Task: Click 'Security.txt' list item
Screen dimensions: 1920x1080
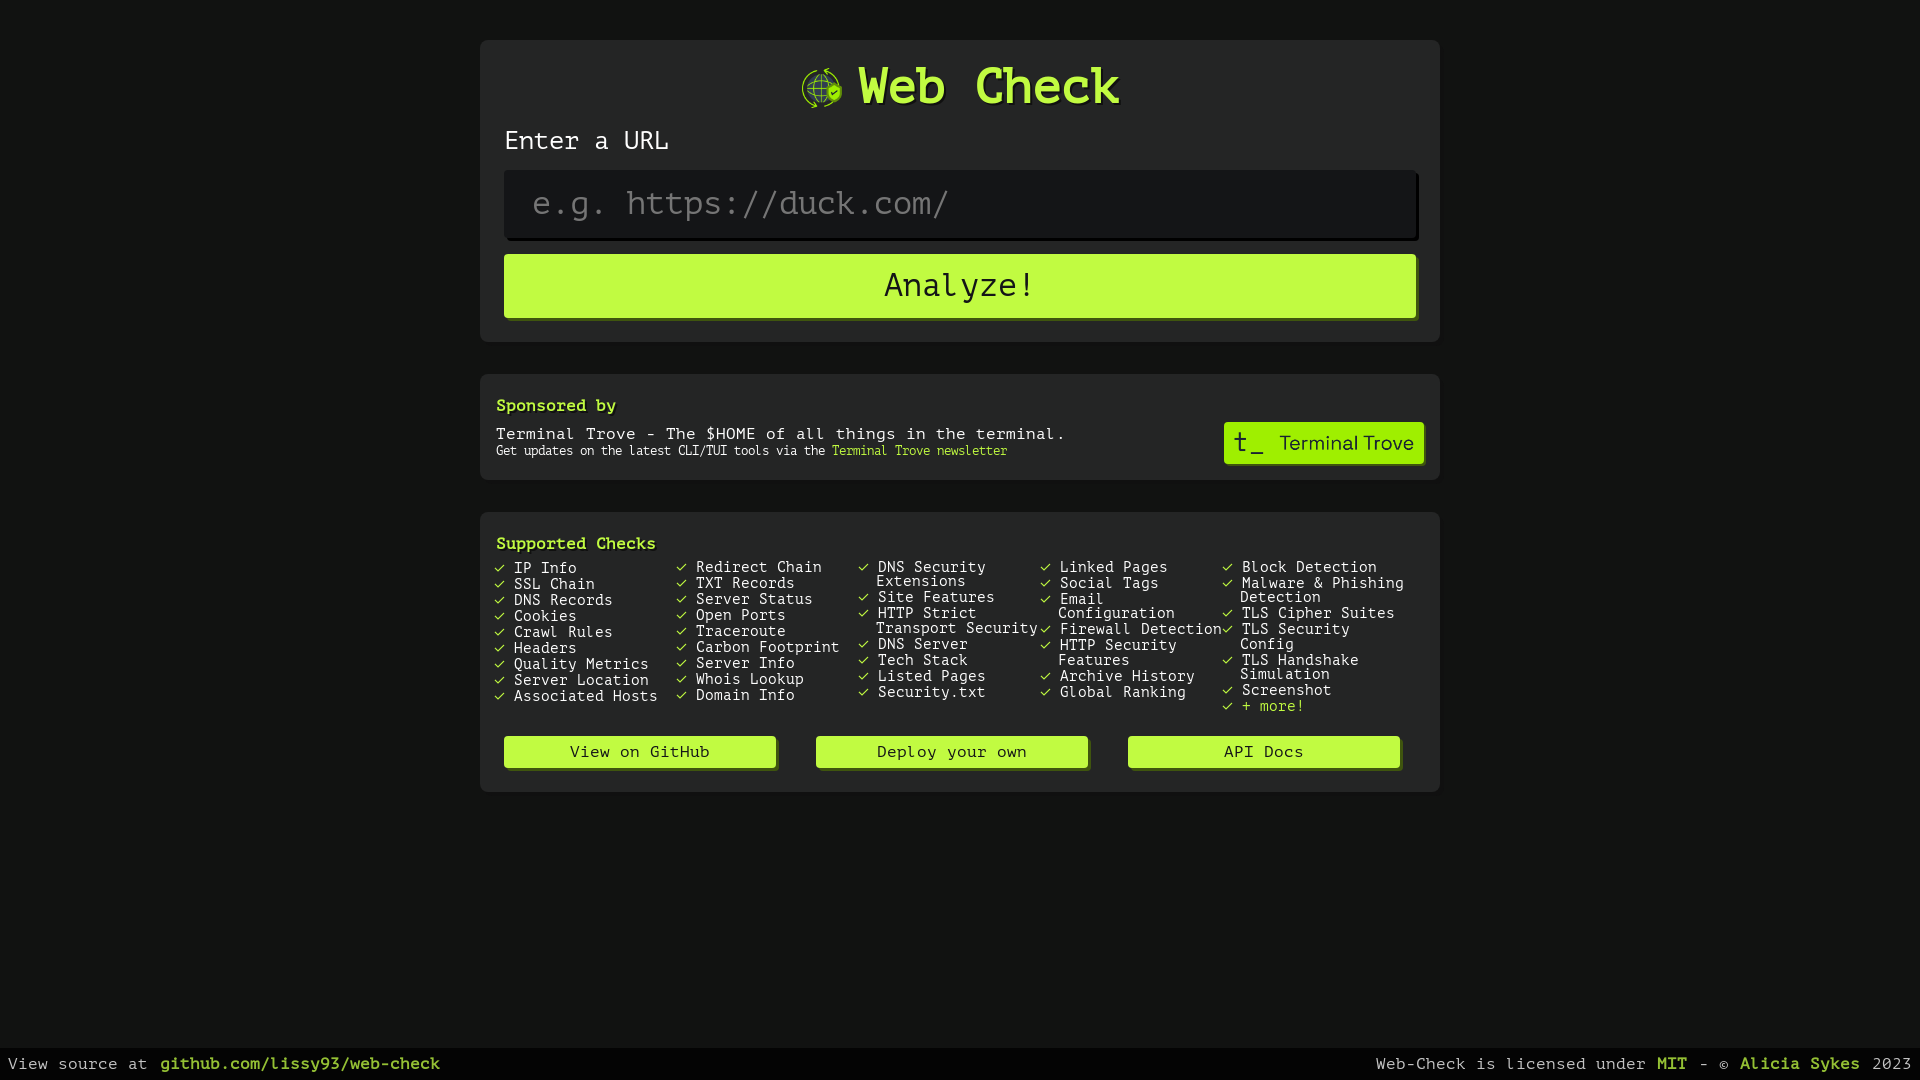Action: (932, 692)
